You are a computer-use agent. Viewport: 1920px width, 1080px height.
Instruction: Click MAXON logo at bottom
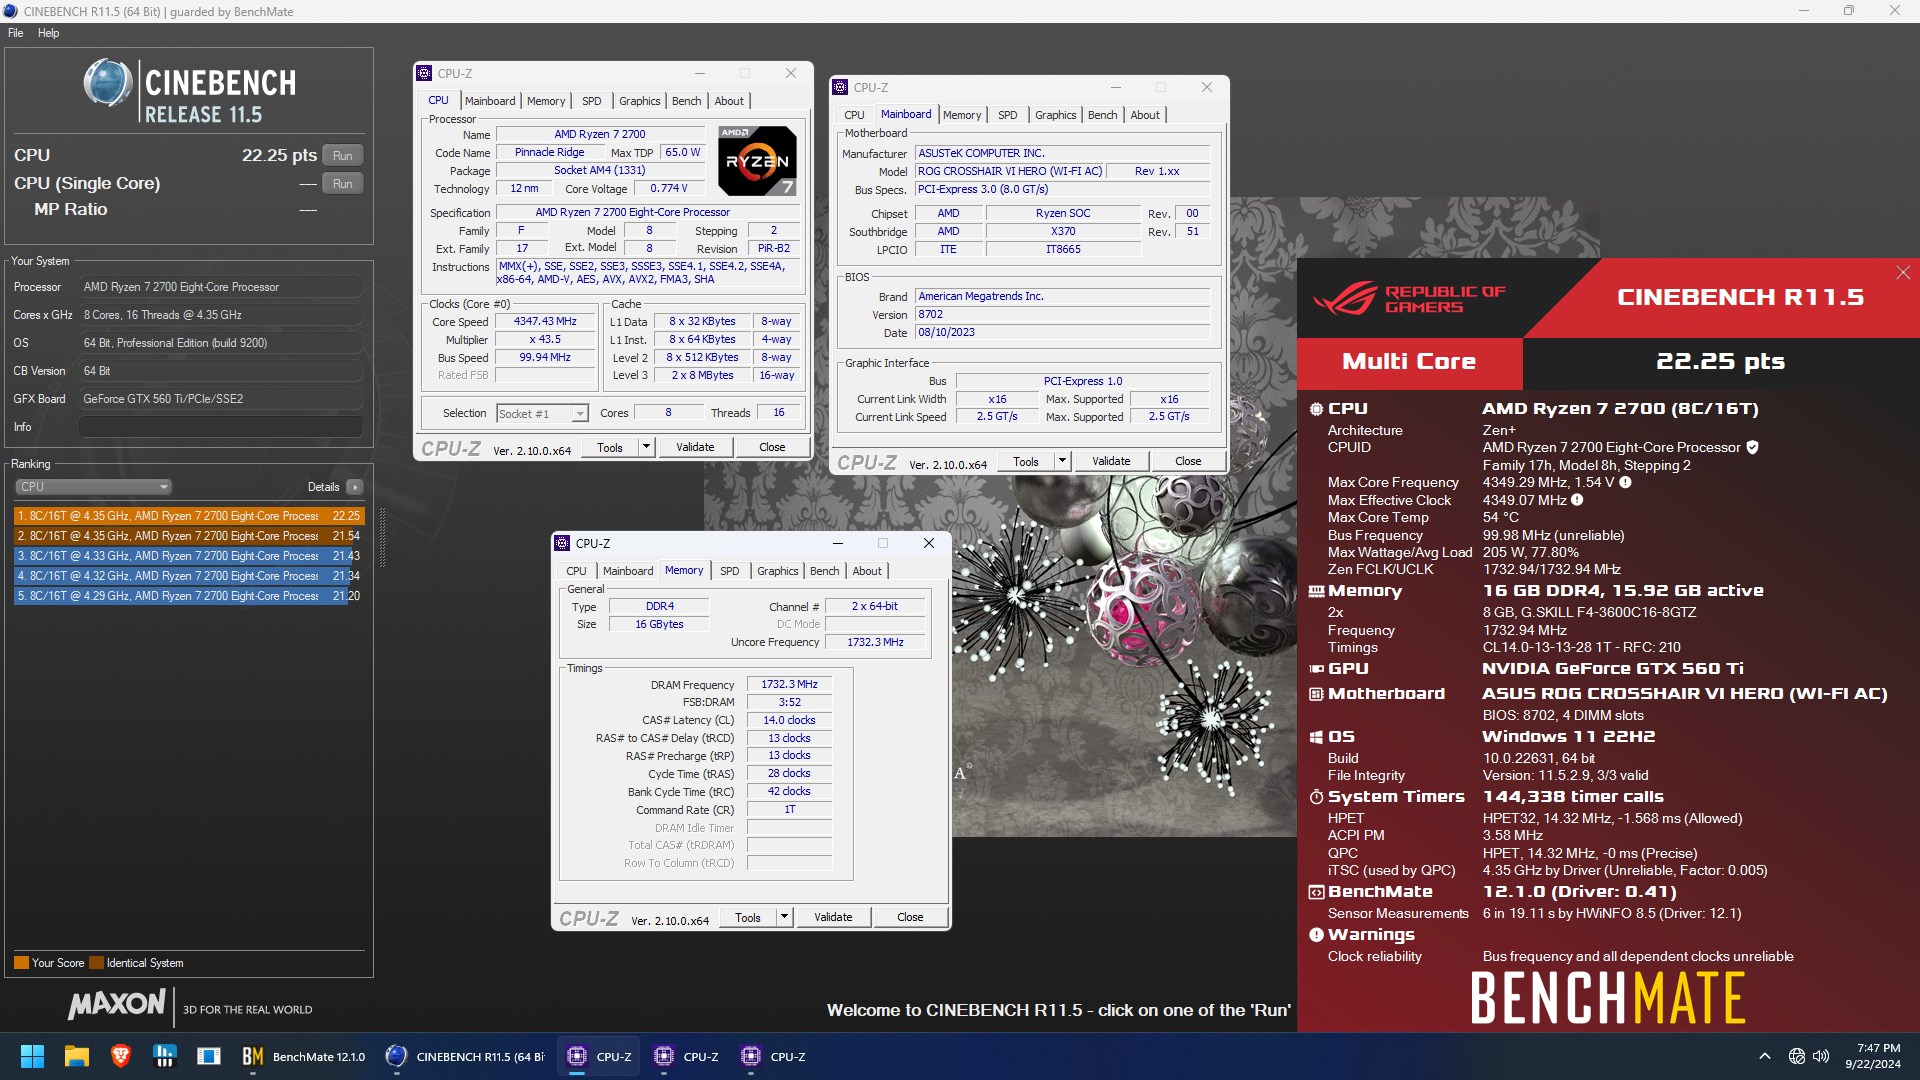(116, 1005)
